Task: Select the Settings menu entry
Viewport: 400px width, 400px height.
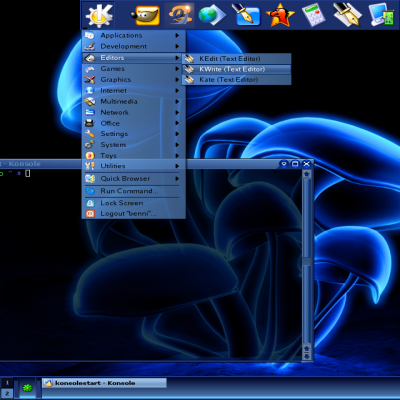Action: [133, 134]
